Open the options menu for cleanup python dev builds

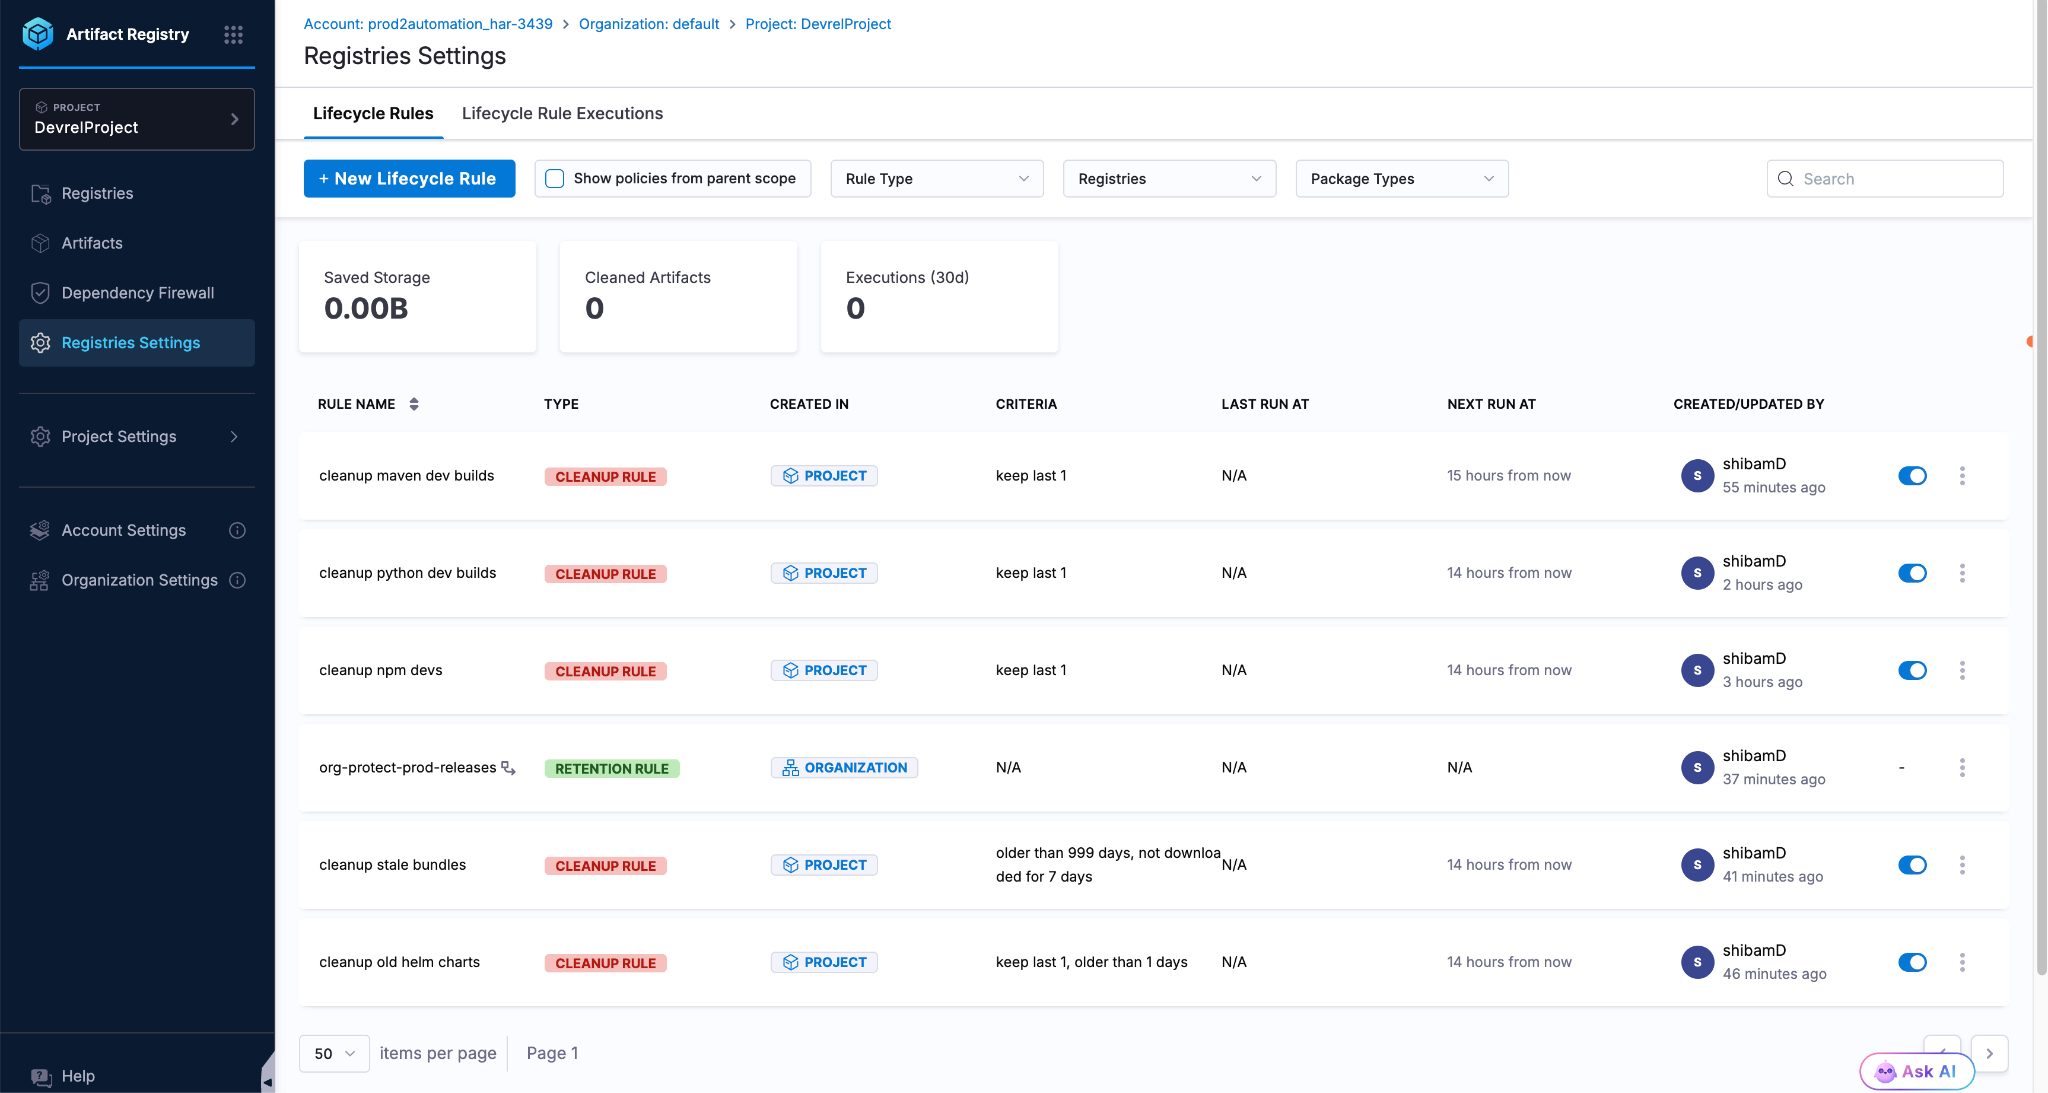pyautogui.click(x=1962, y=573)
